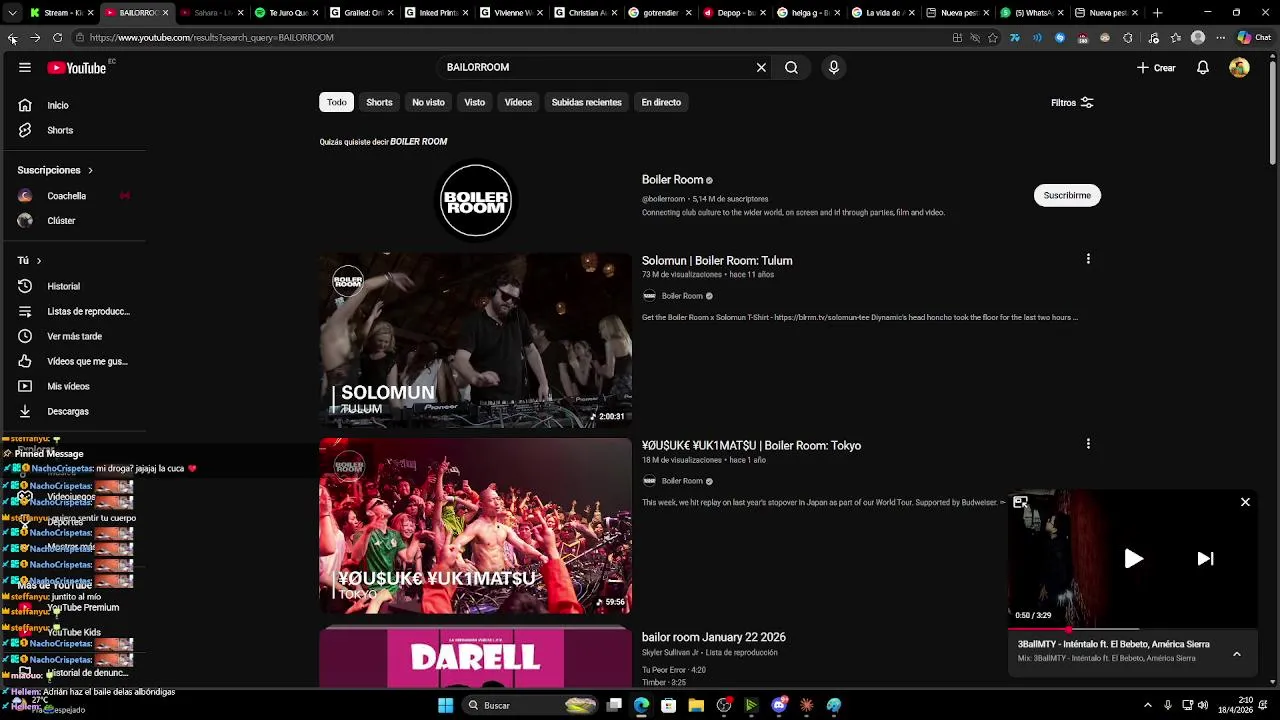Expand Suscripciones section

(x=55, y=170)
